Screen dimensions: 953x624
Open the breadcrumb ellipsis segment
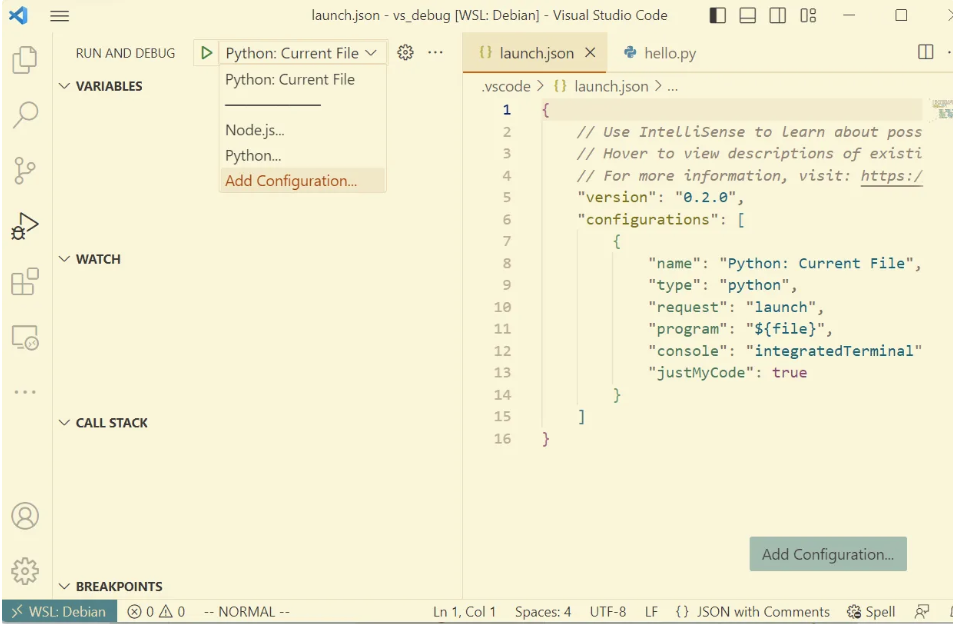672,87
